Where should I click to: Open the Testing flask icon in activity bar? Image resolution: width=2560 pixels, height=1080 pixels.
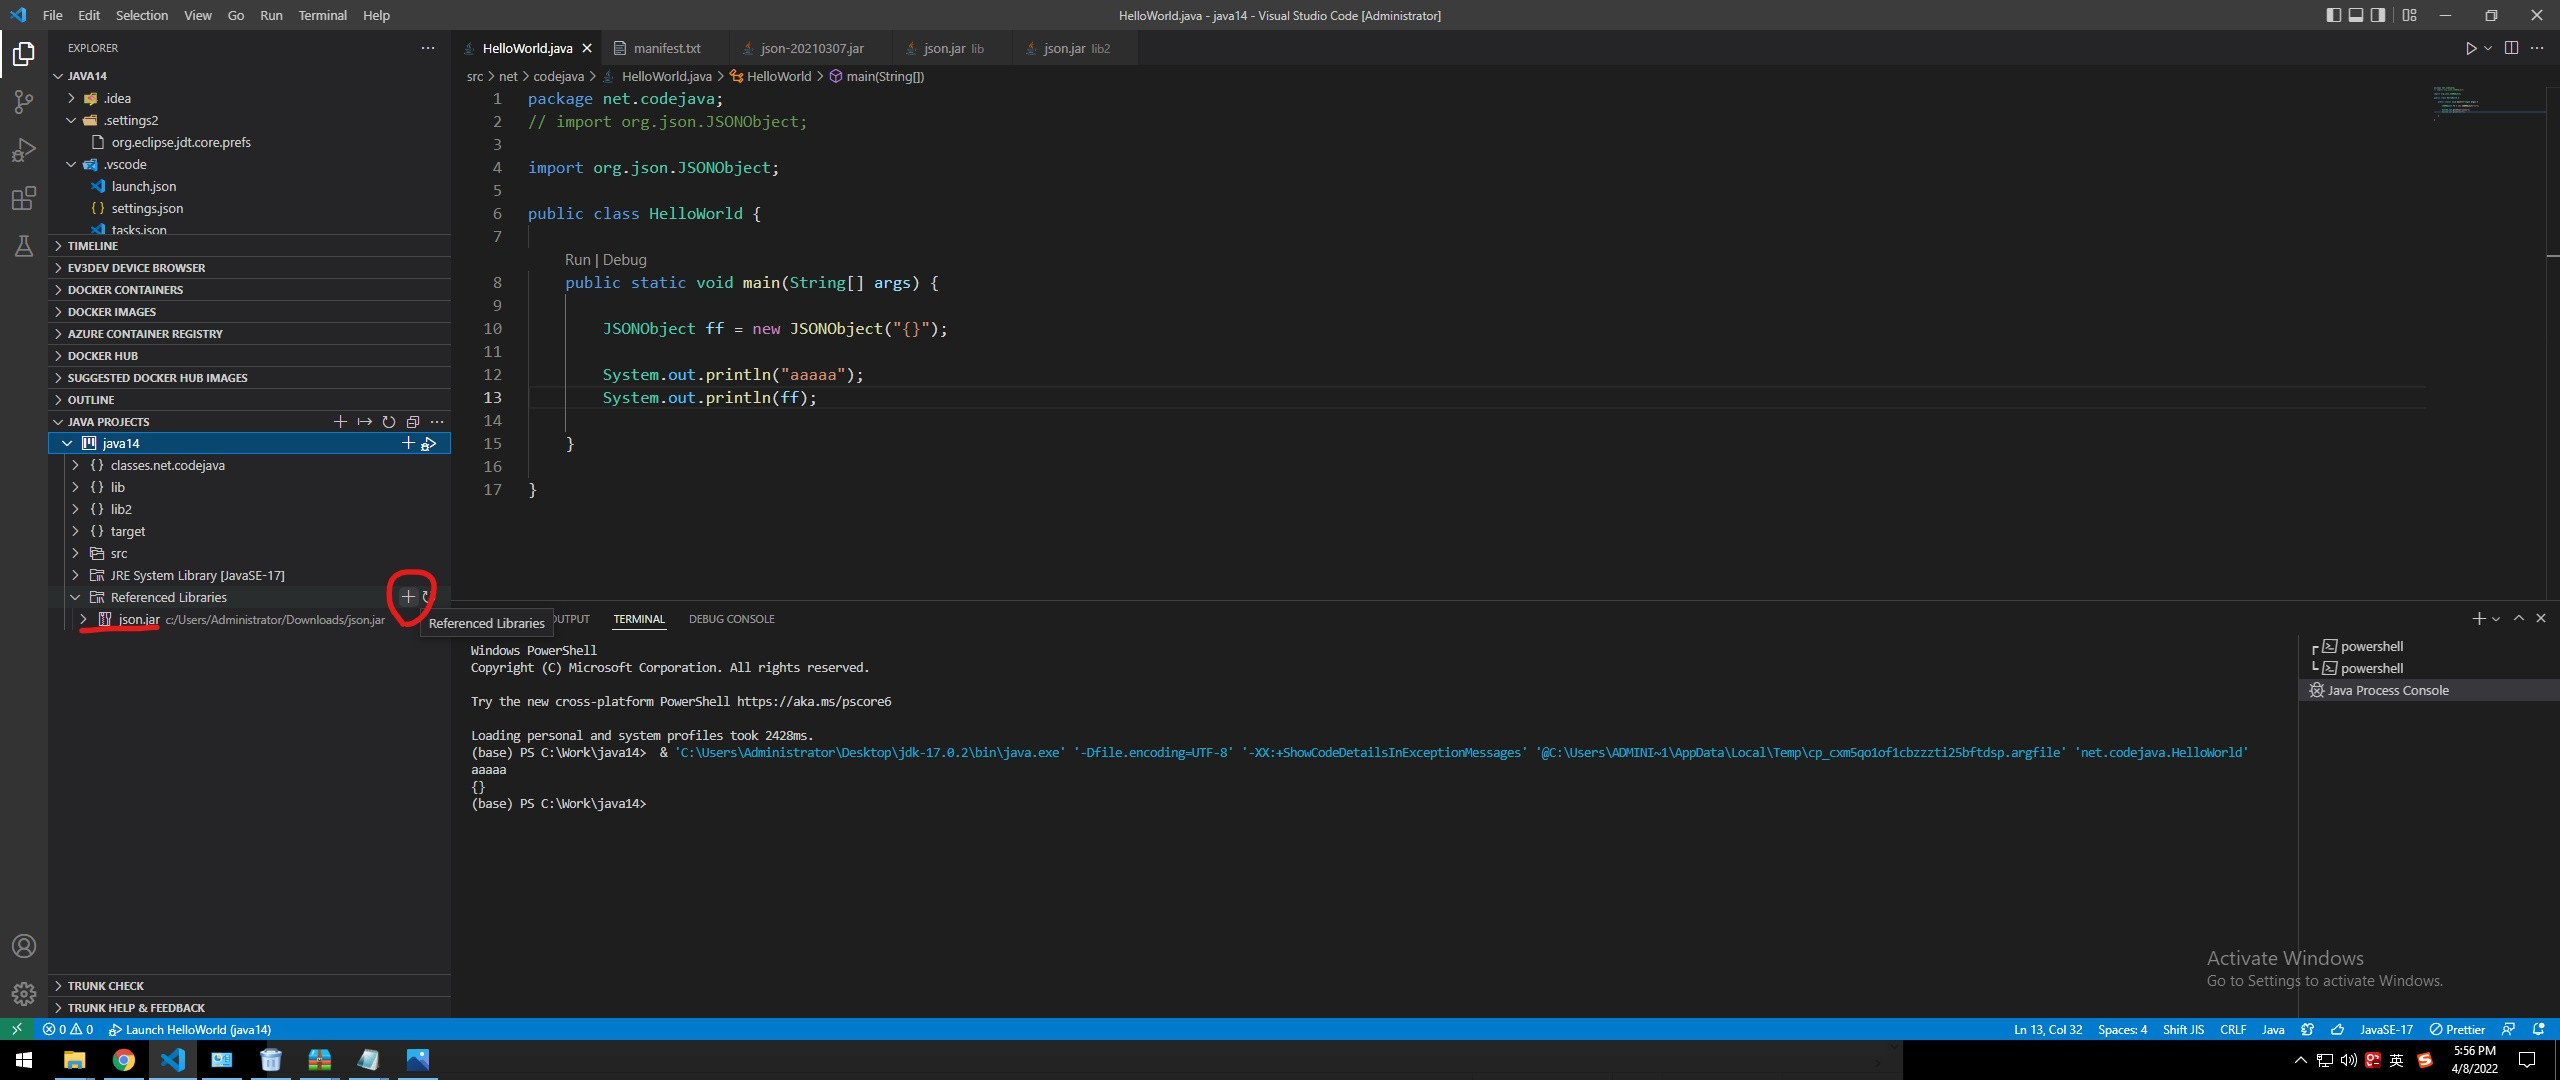(24, 246)
